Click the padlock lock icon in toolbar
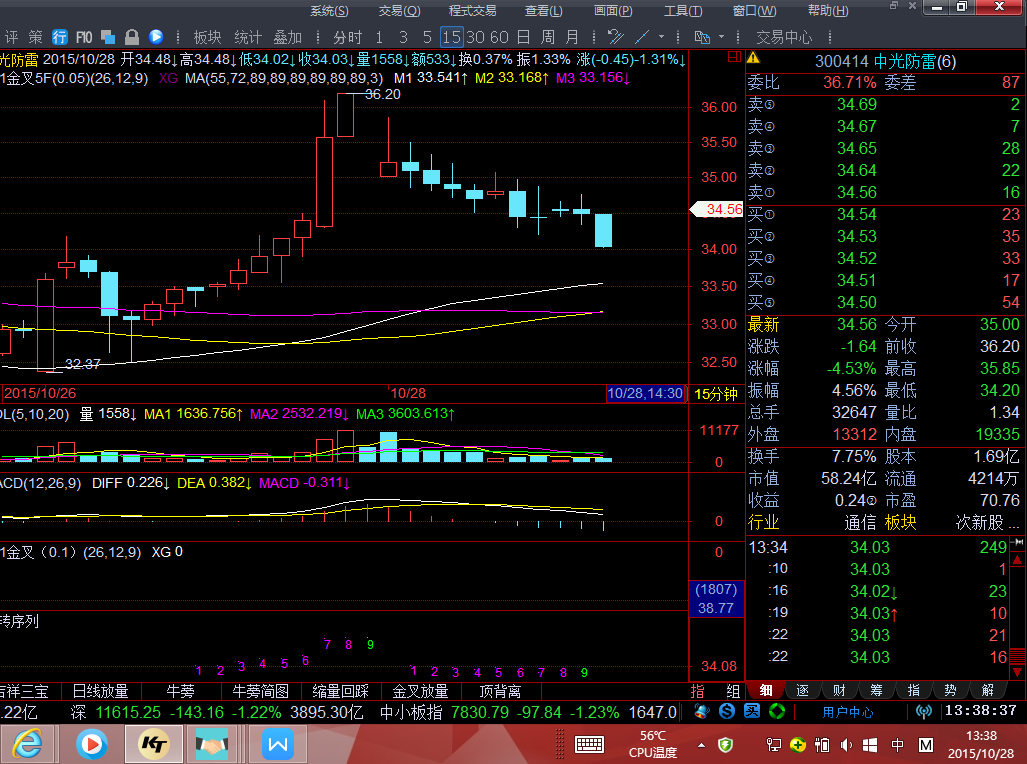The height and width of the screenshot is (764, 1027). point(132,37)
